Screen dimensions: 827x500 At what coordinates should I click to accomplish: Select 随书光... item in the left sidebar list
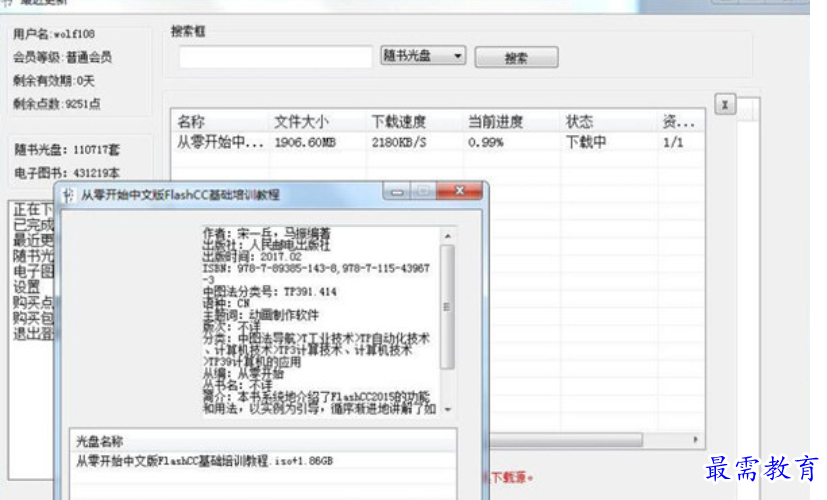(x=33, y=256)
